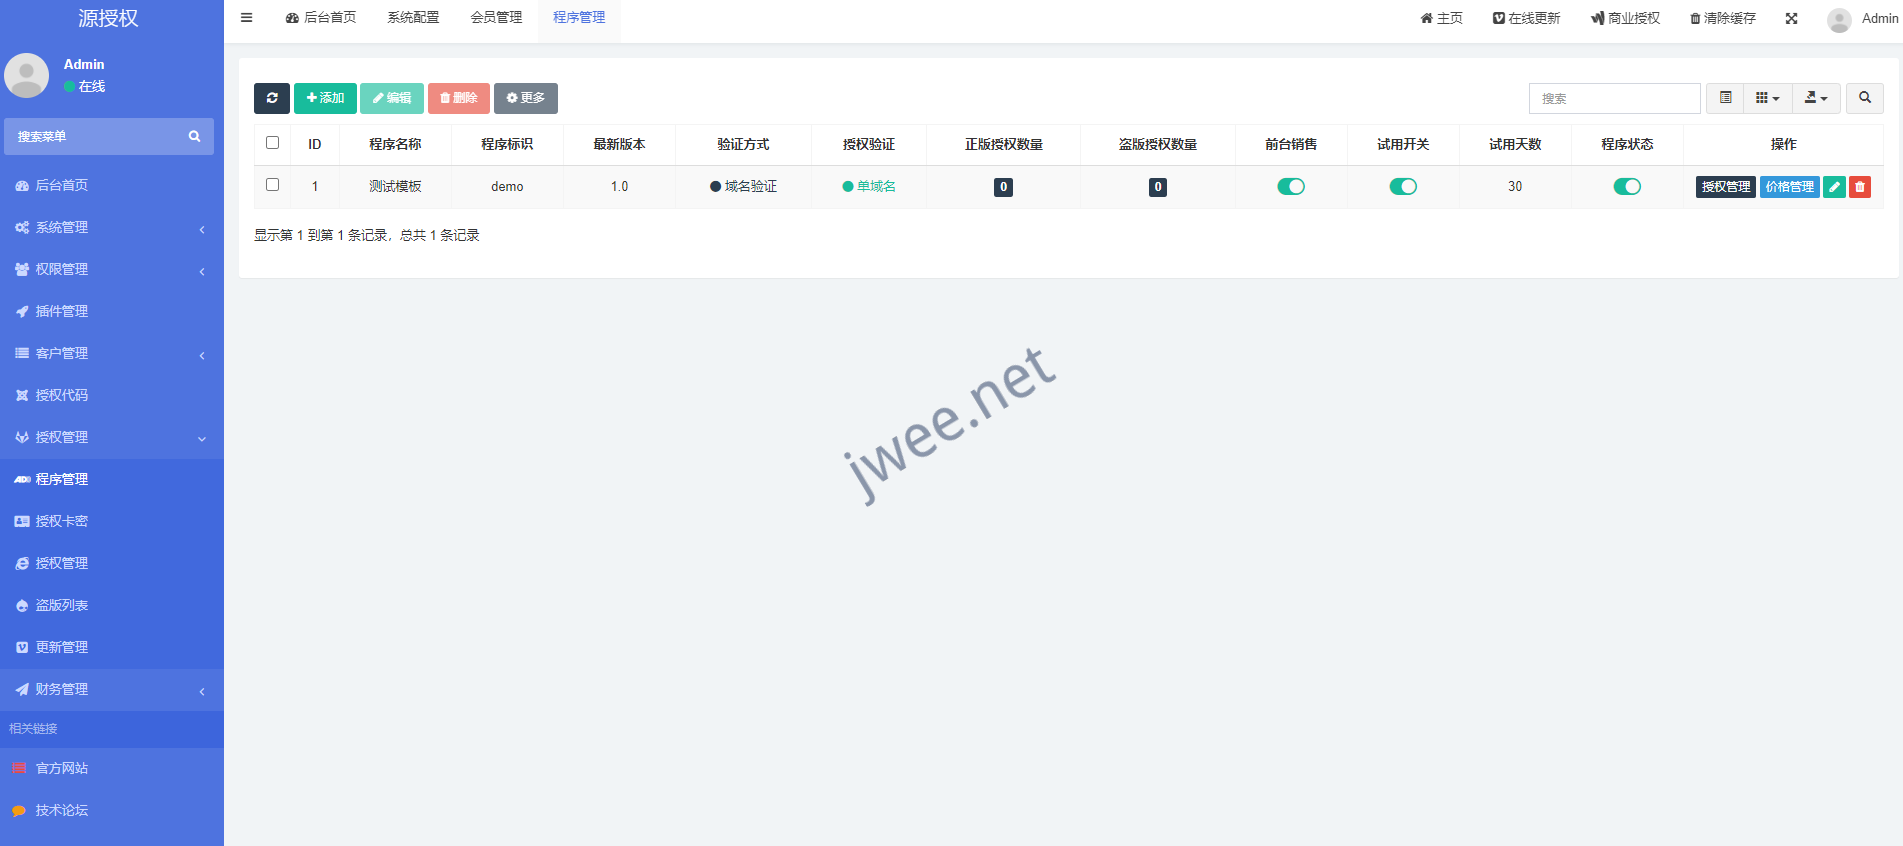The image size is (1903, 846).
Task: Click the ID column header
Action: pyautogui.click(x=315, y=144)
